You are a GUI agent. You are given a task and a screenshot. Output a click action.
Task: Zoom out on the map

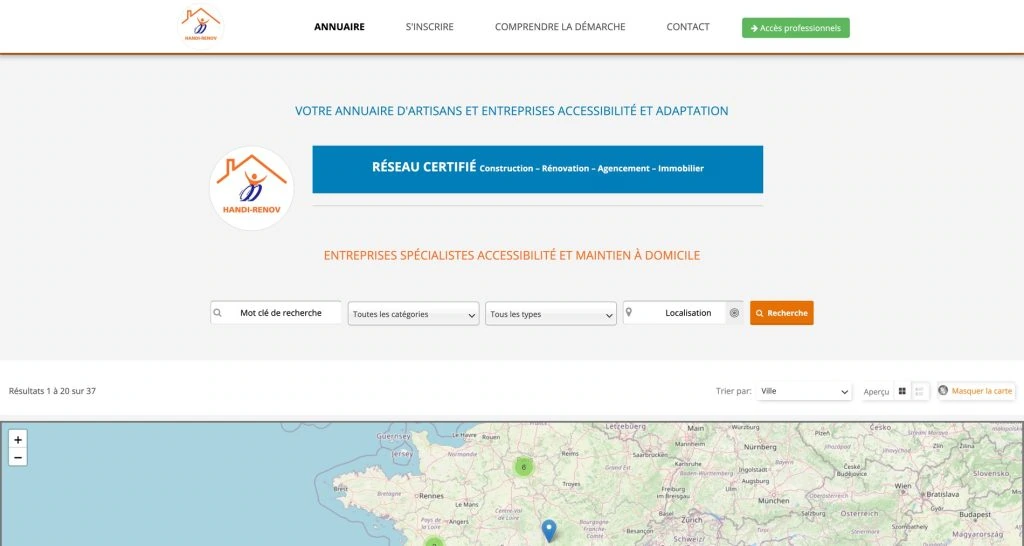pos(18,457)
